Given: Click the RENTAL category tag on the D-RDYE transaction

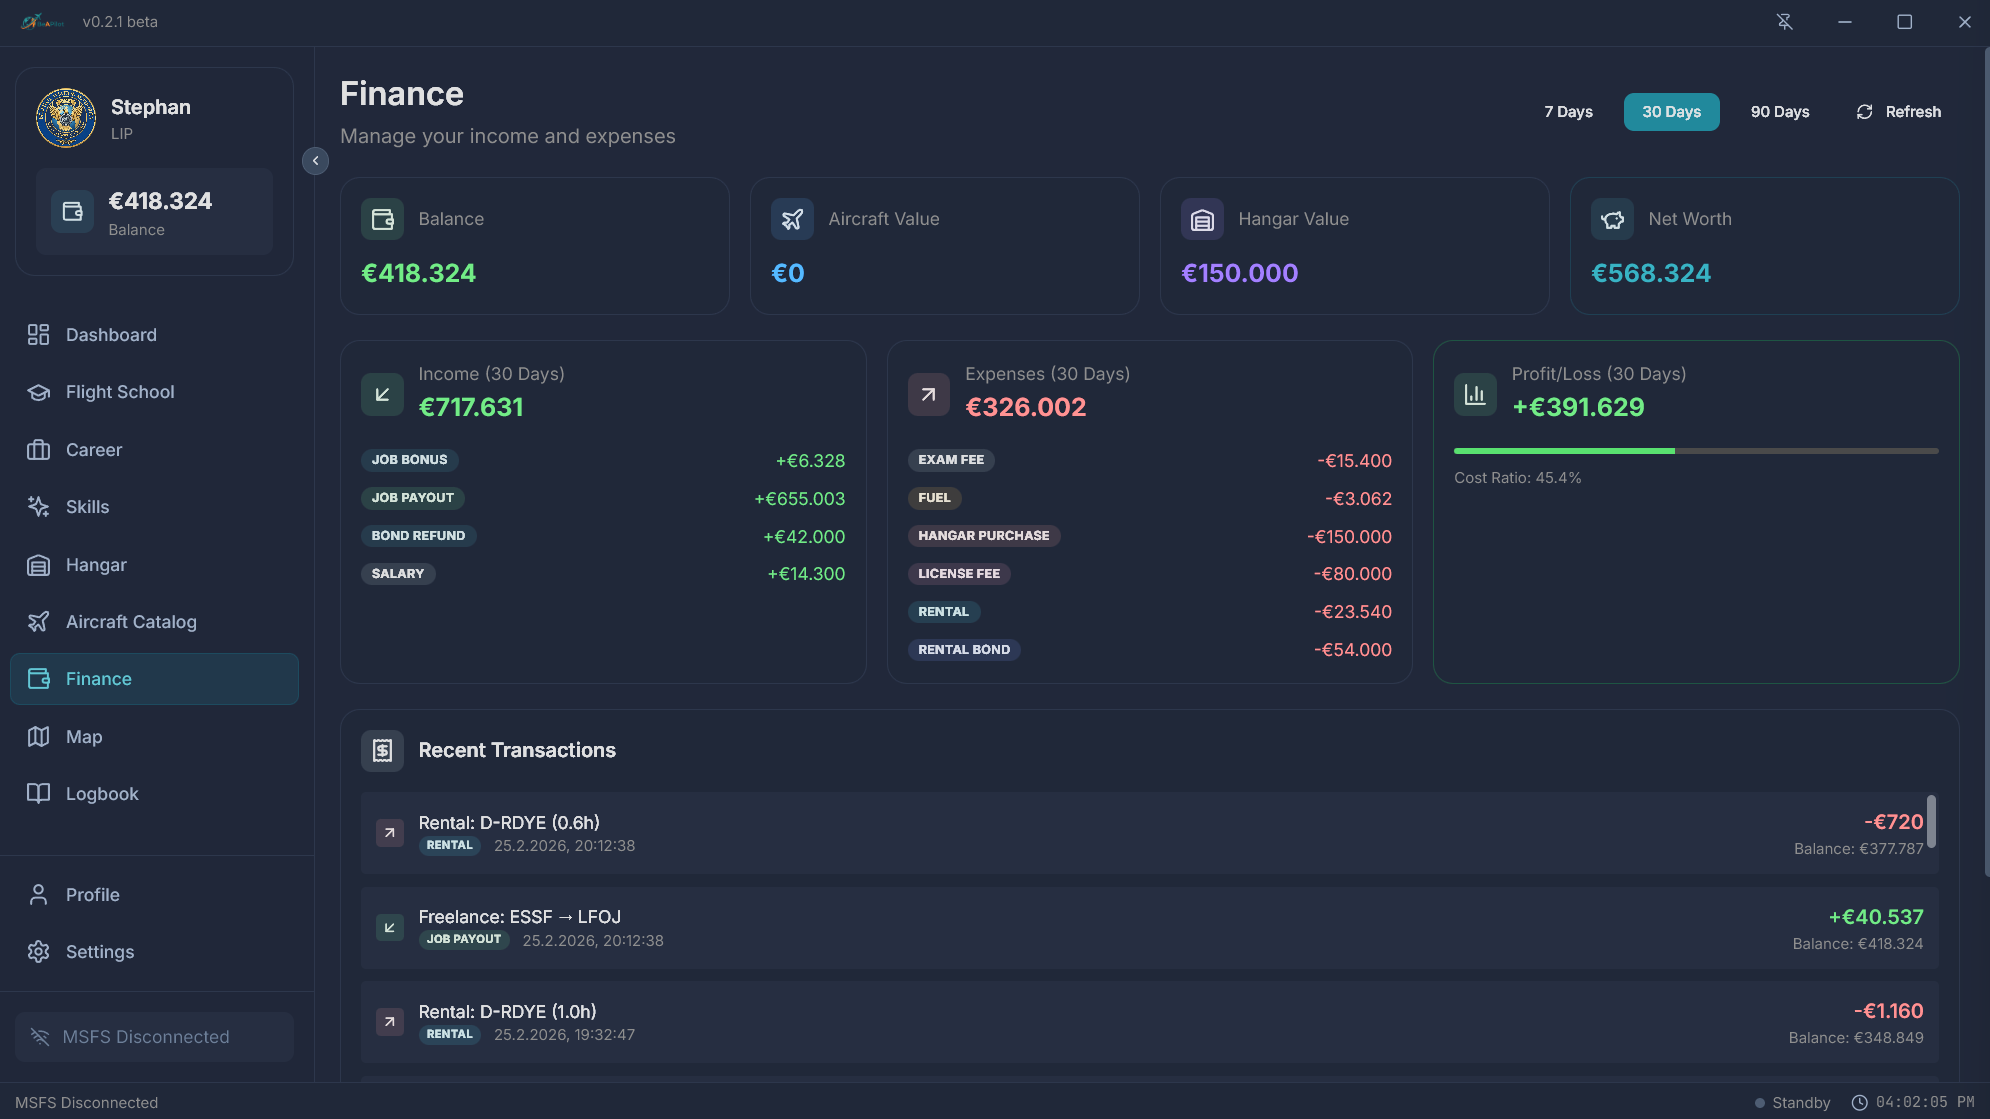Looking at the screenshot, I should tap(449, 845).
